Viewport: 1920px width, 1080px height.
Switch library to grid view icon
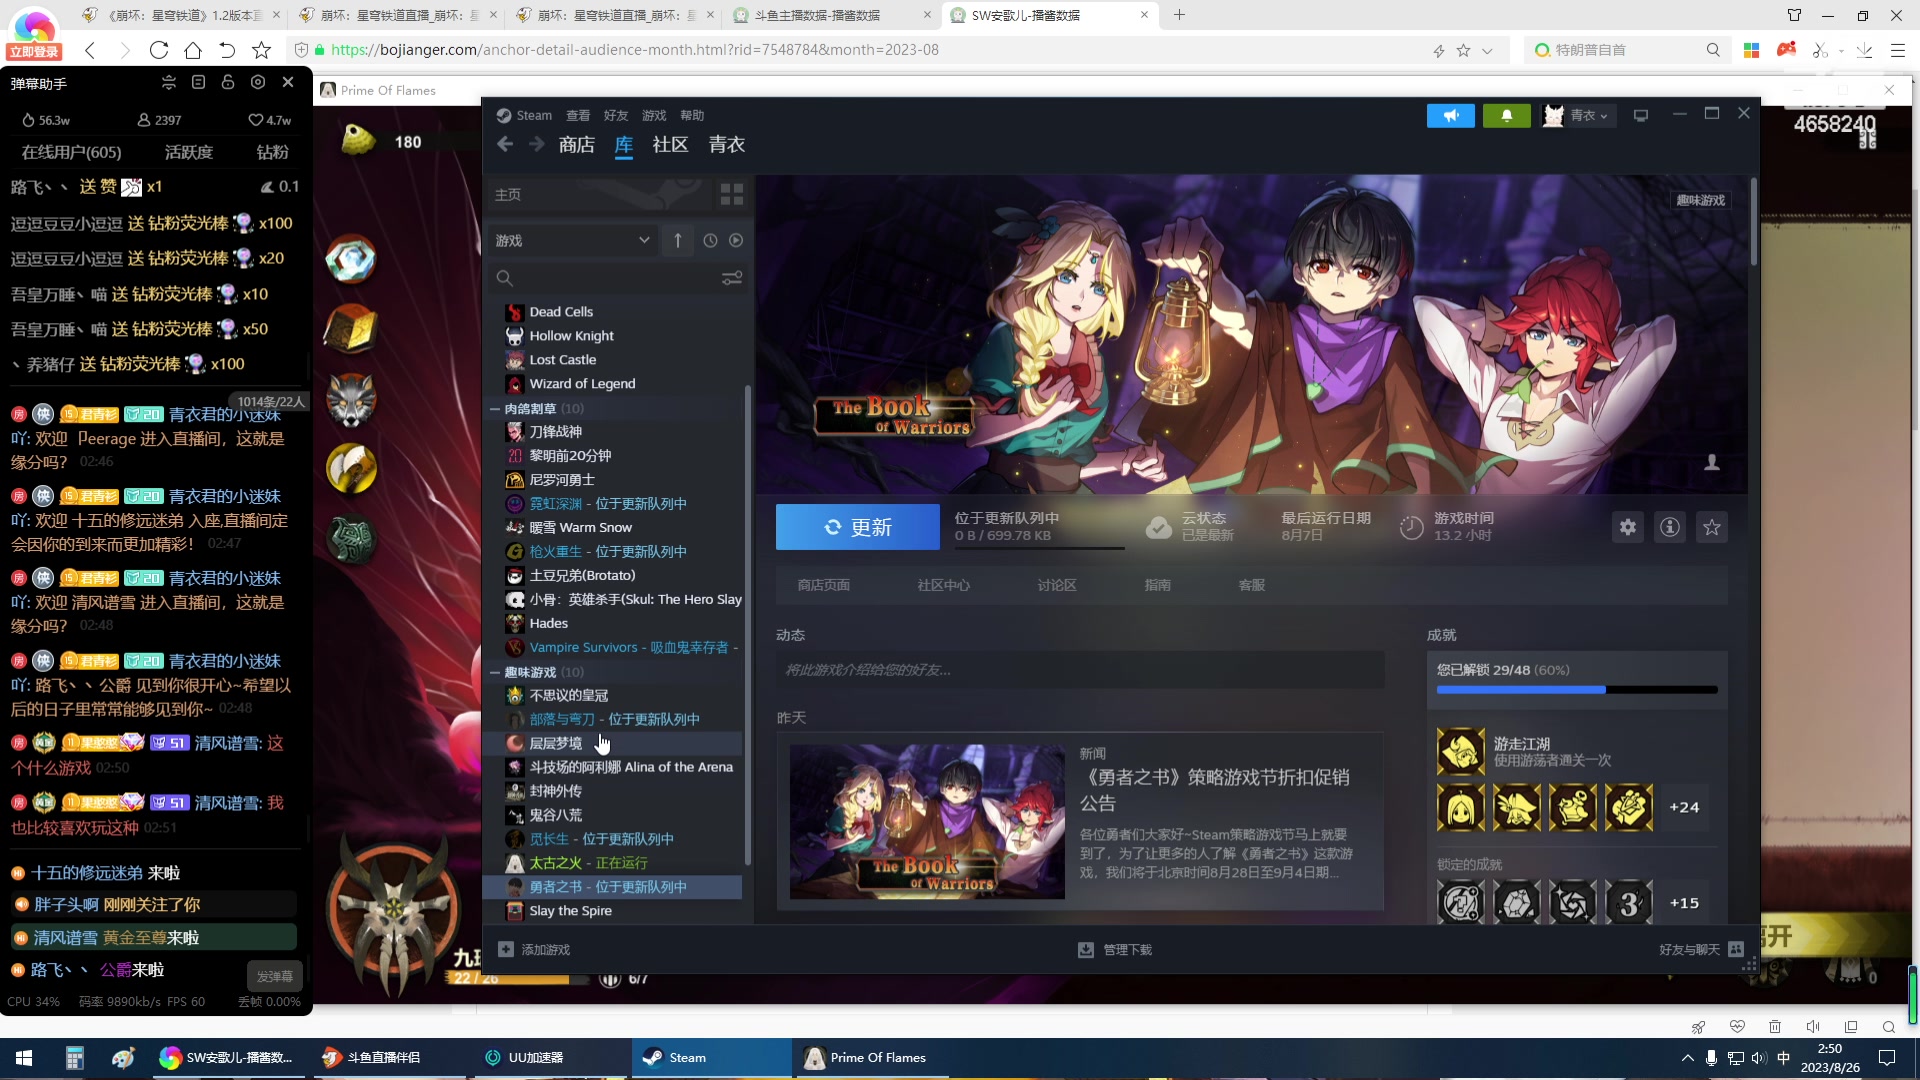pos(732,194)
